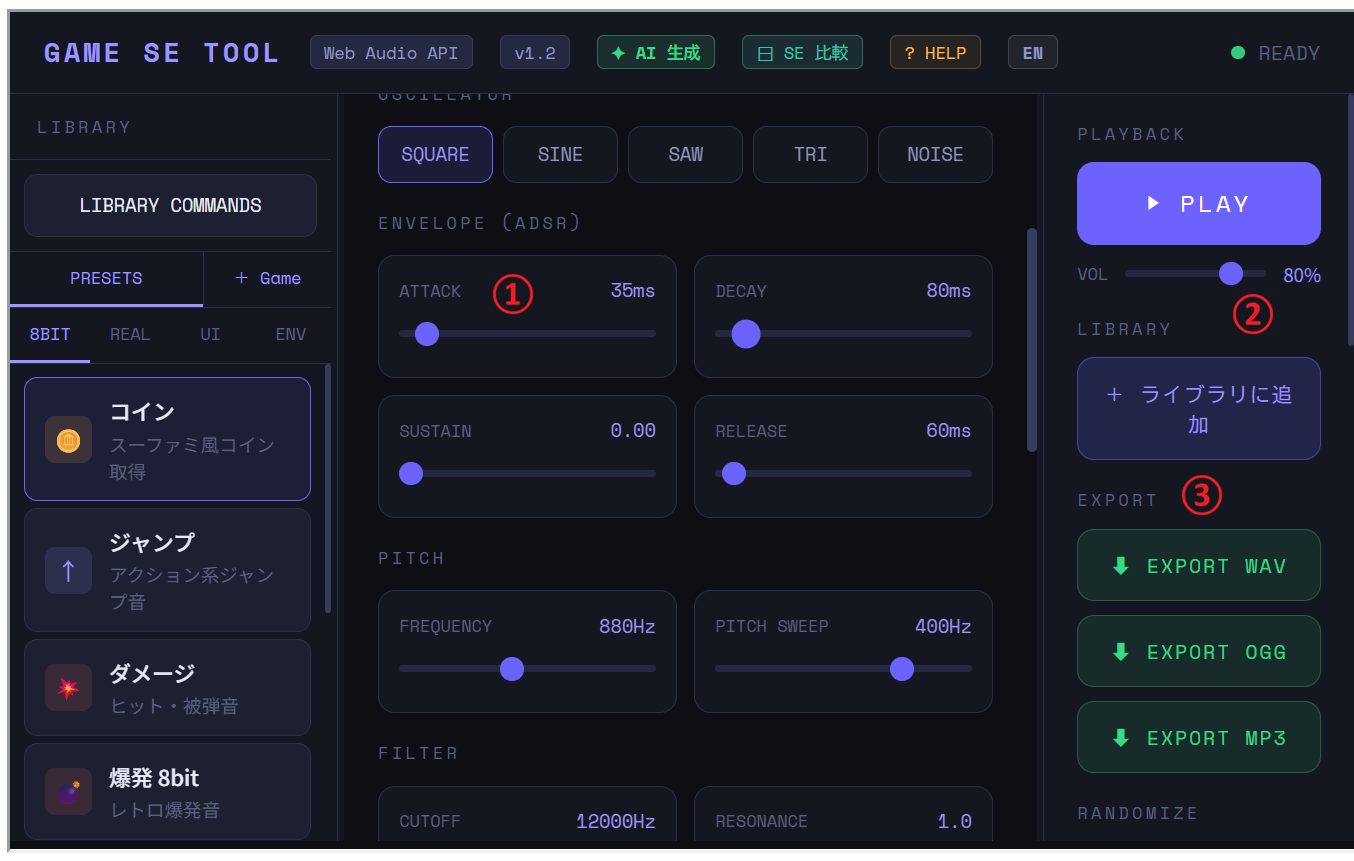Click the download arrow on EXPORT OGG
The height and width of the screenshot is (861, 1354).
[x=1121, y=652]
